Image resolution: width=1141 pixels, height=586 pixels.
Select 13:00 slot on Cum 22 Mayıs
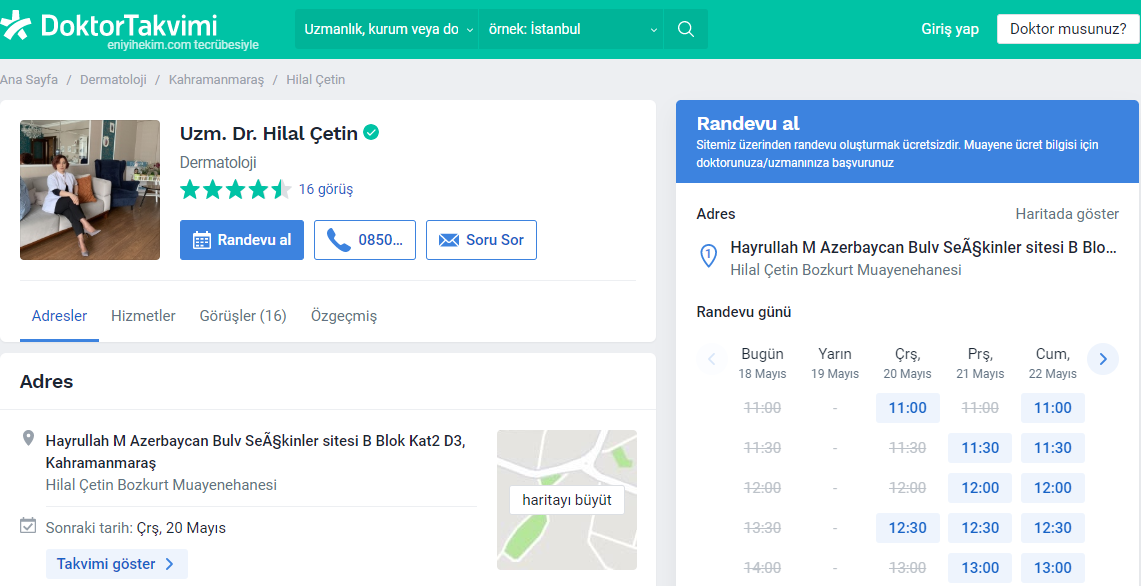pos(1052,568)
